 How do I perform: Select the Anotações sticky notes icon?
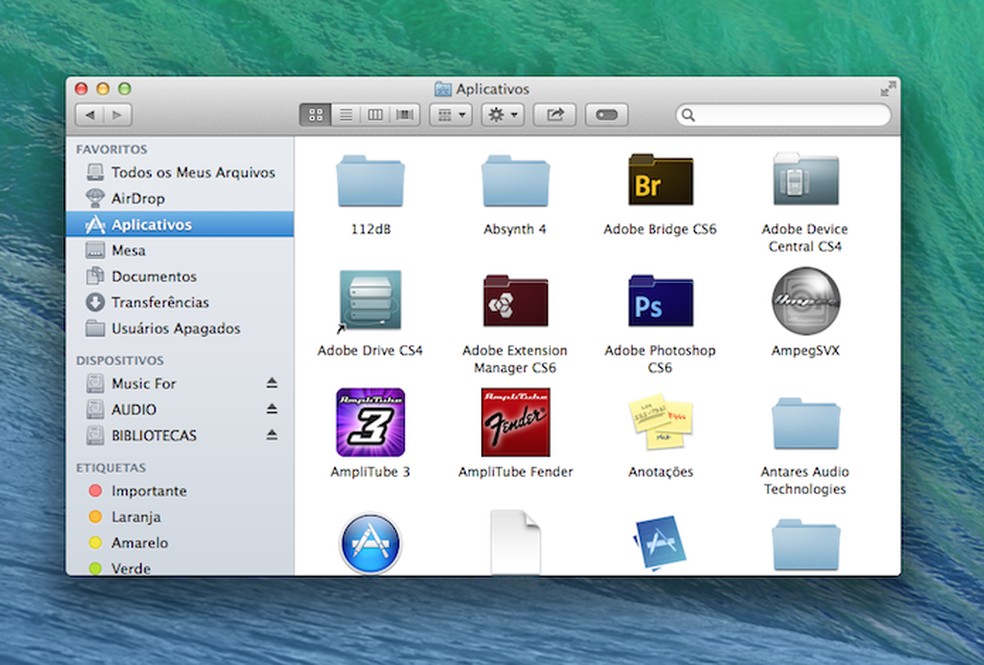660,422
